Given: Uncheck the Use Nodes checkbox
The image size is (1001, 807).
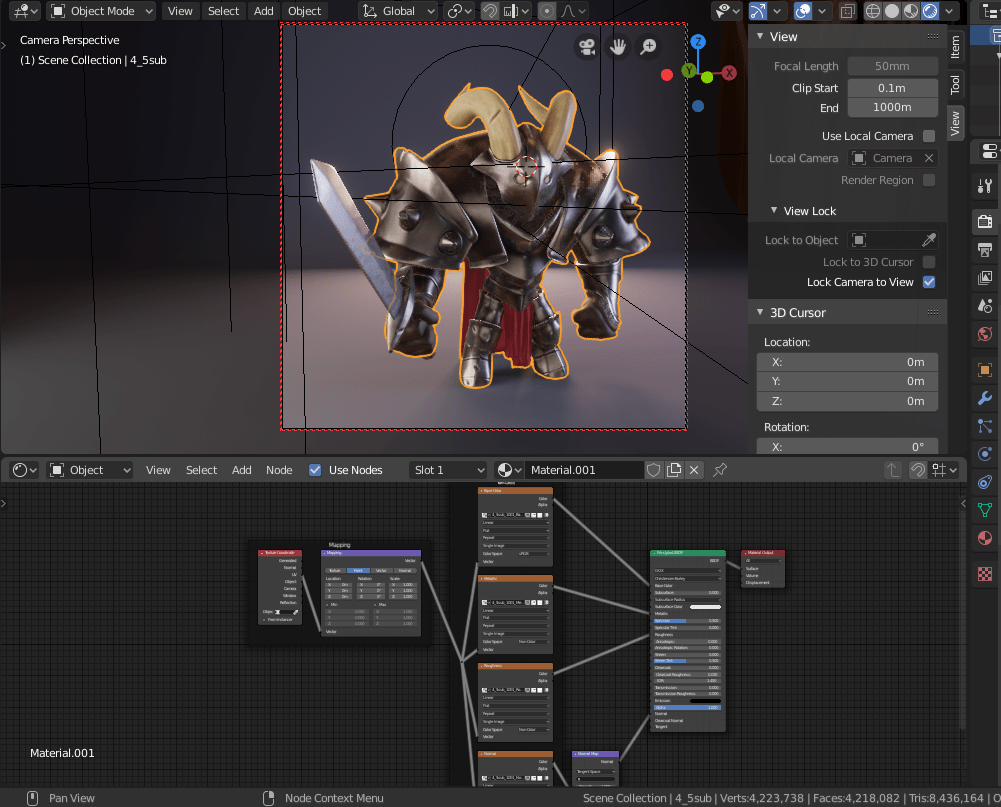Looking at the screenshot, I should tap(316, 470).
